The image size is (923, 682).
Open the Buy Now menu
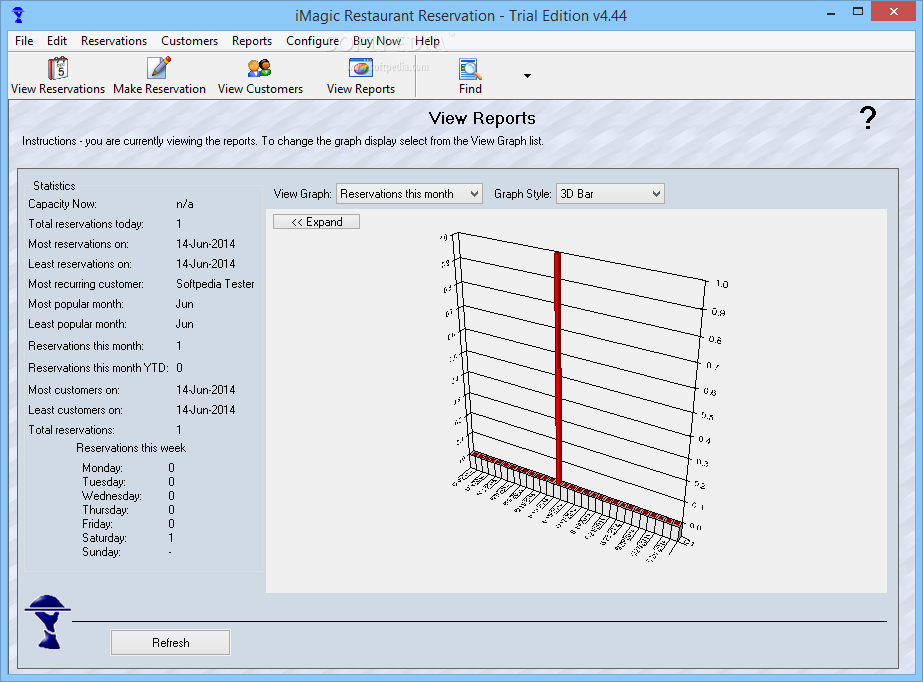[x=377, y=41]
